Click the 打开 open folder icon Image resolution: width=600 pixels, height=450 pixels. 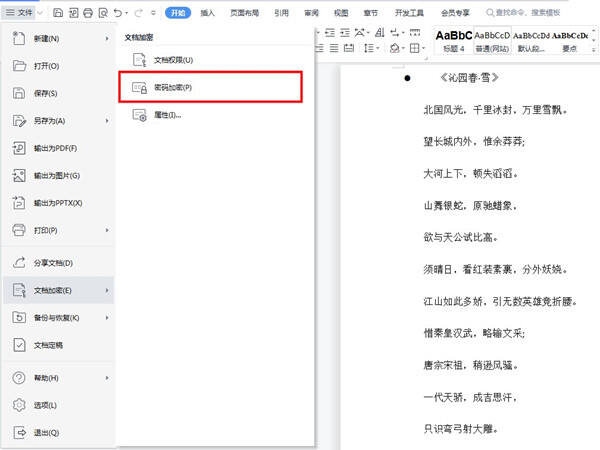19,66
